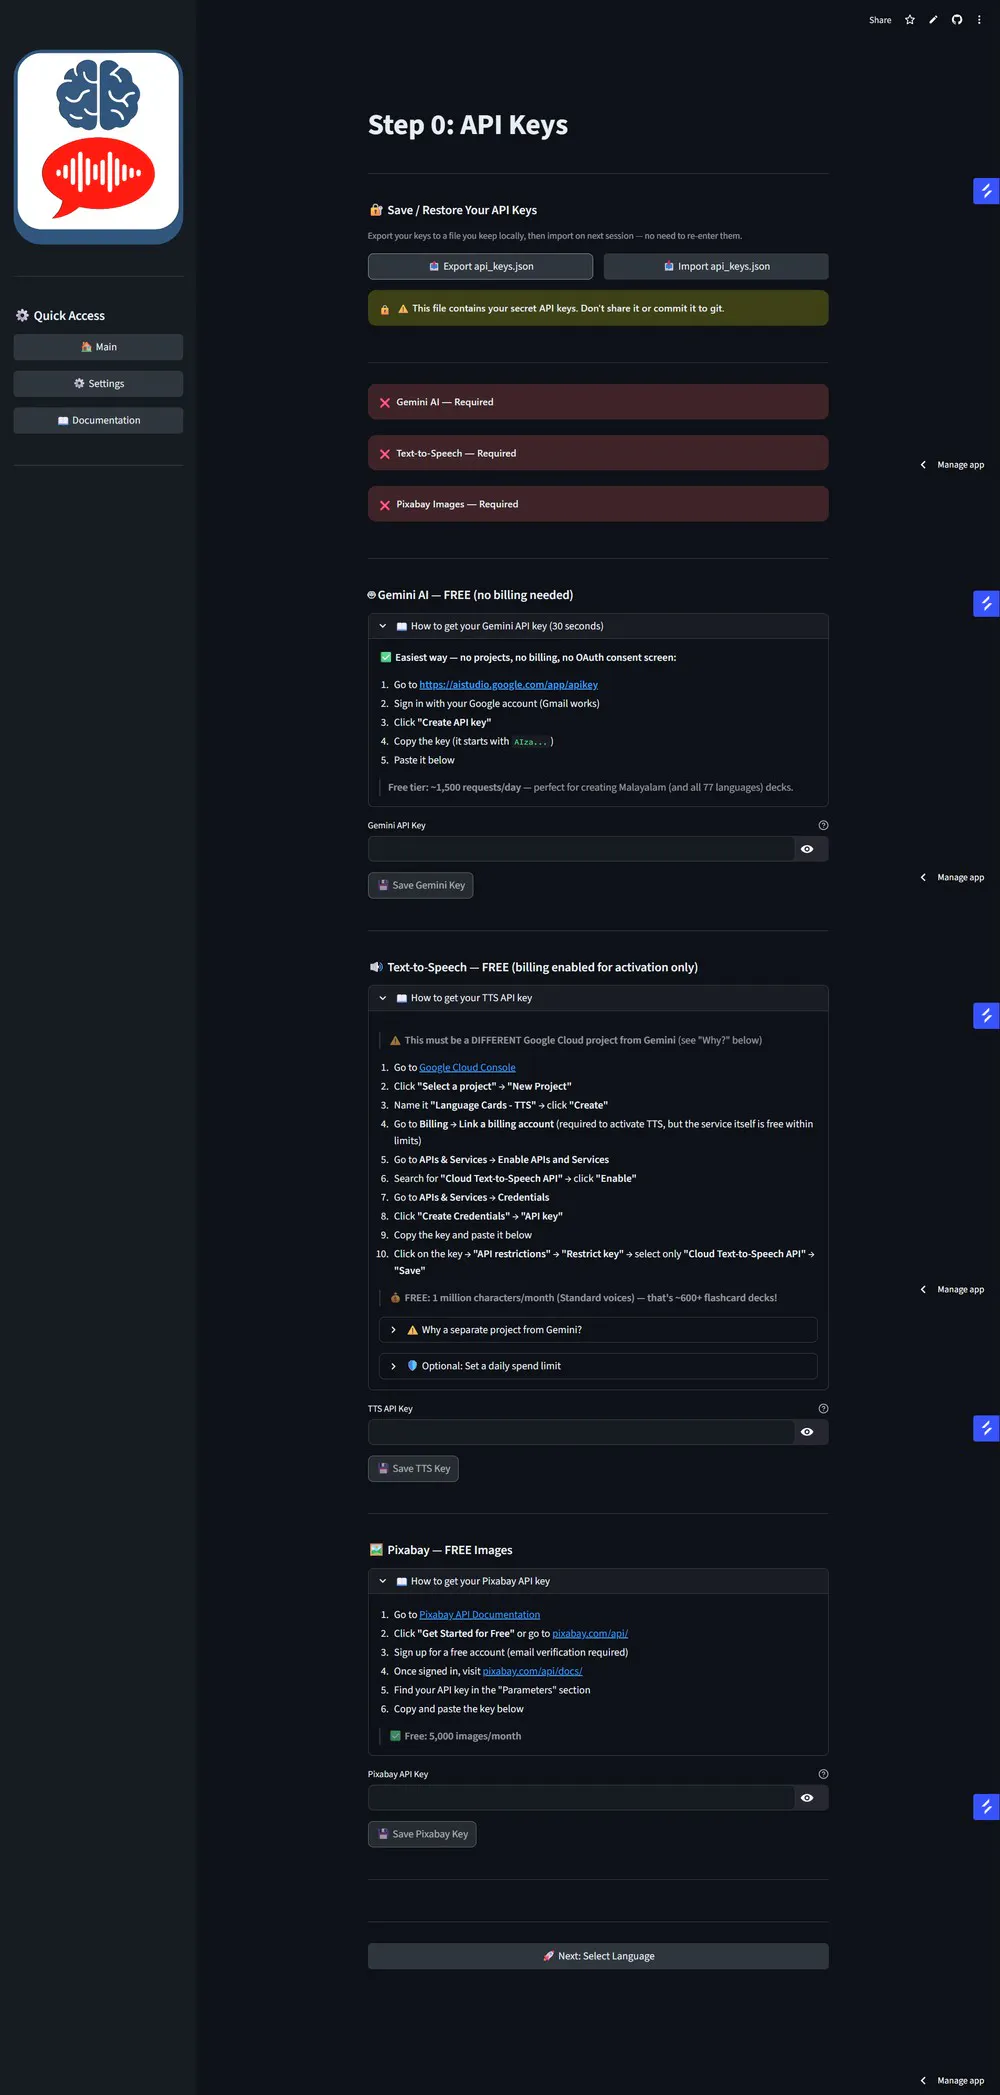Collapse 'How to get your Pixabay API key' expander
This screenshot has width=1000, height=2095.
point(598,1581)
